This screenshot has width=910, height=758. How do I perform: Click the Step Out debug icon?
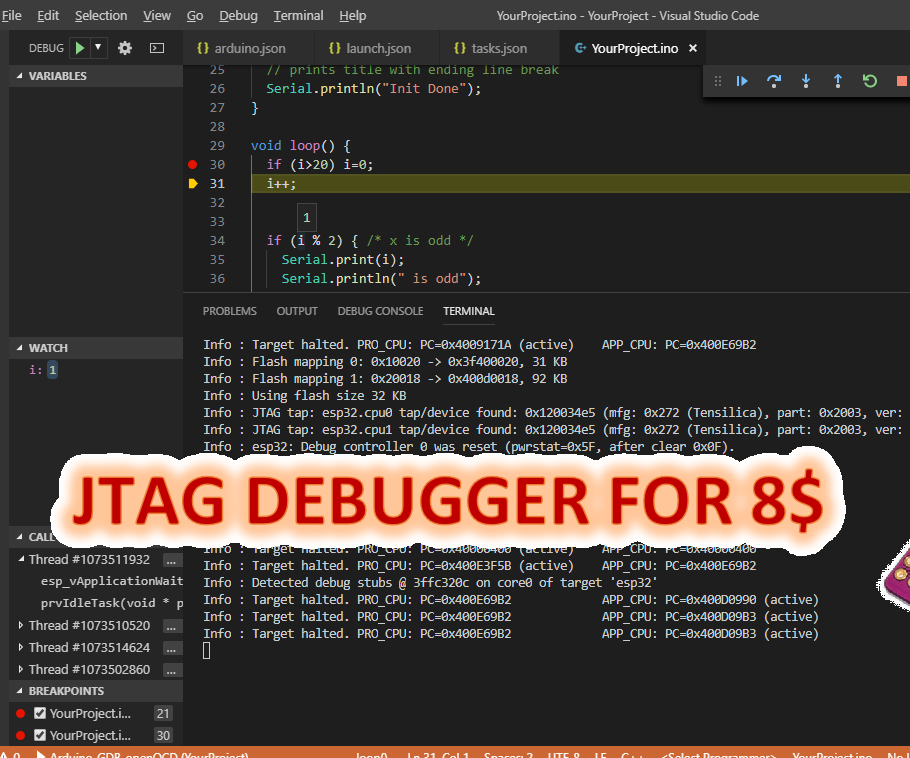point(838,81)
